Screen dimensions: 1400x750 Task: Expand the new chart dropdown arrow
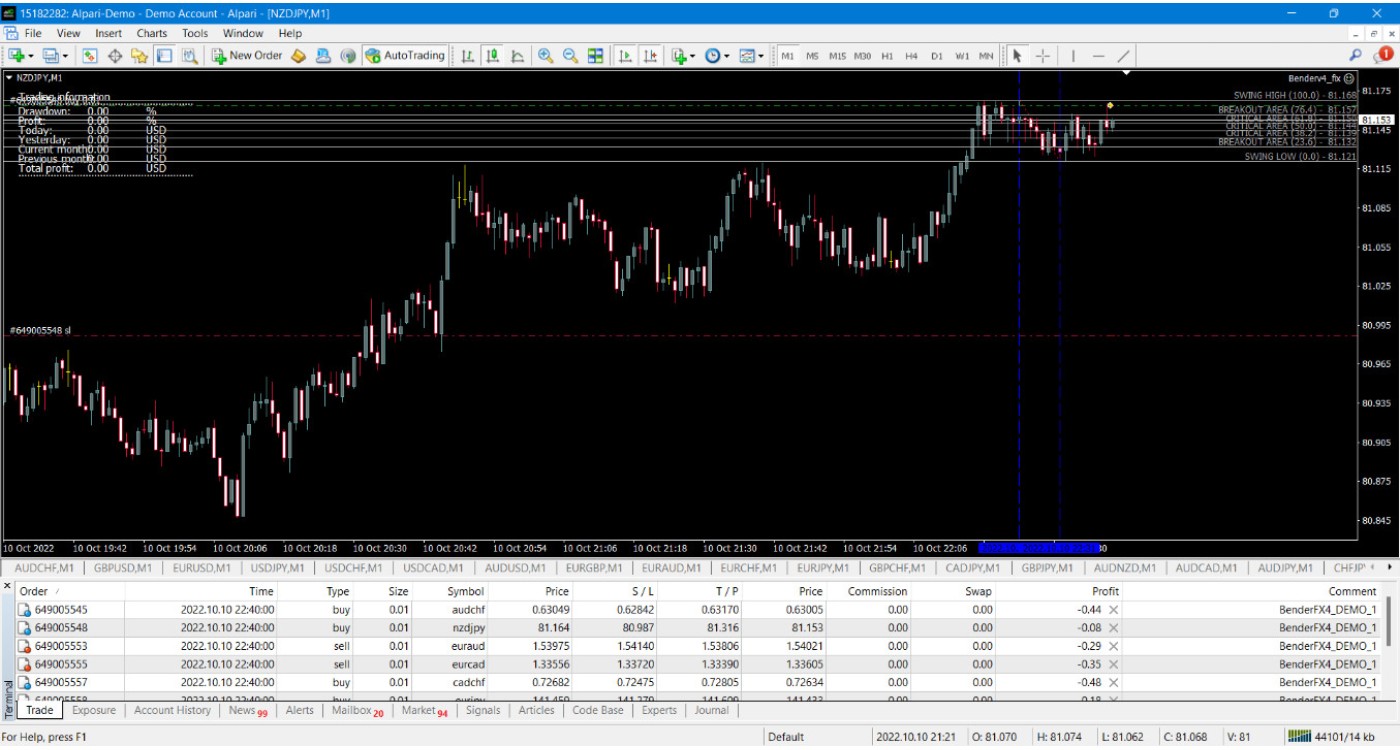(x=32, y=56)
